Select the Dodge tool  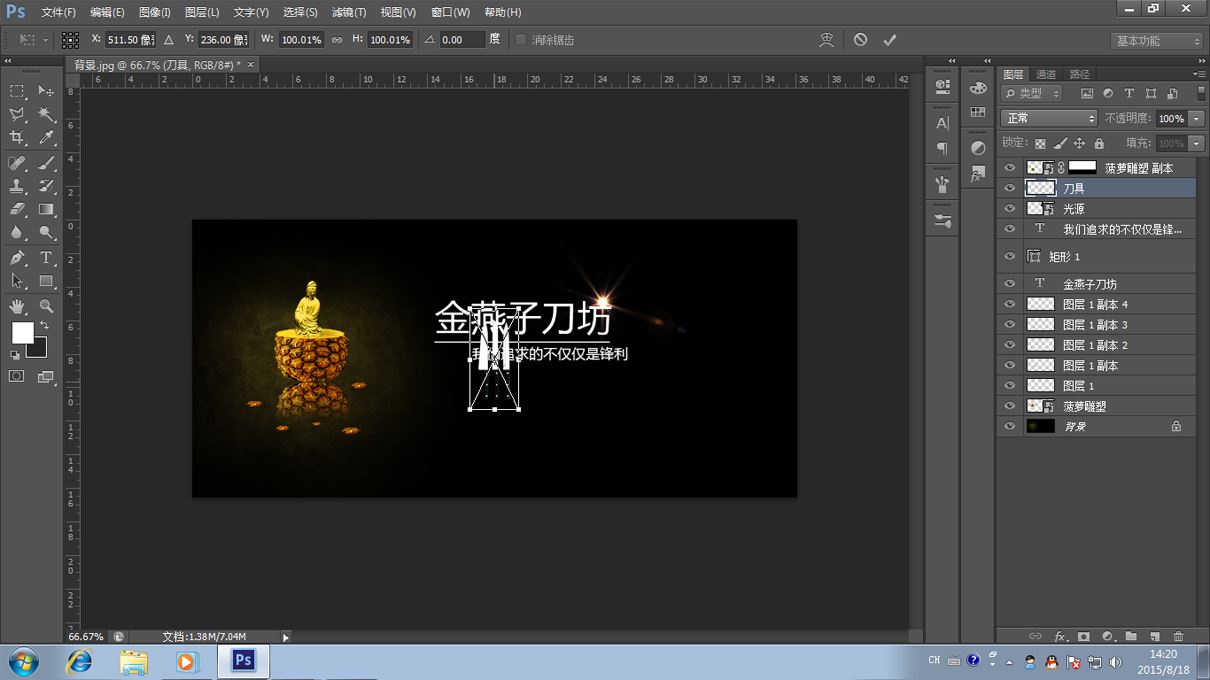47,233
